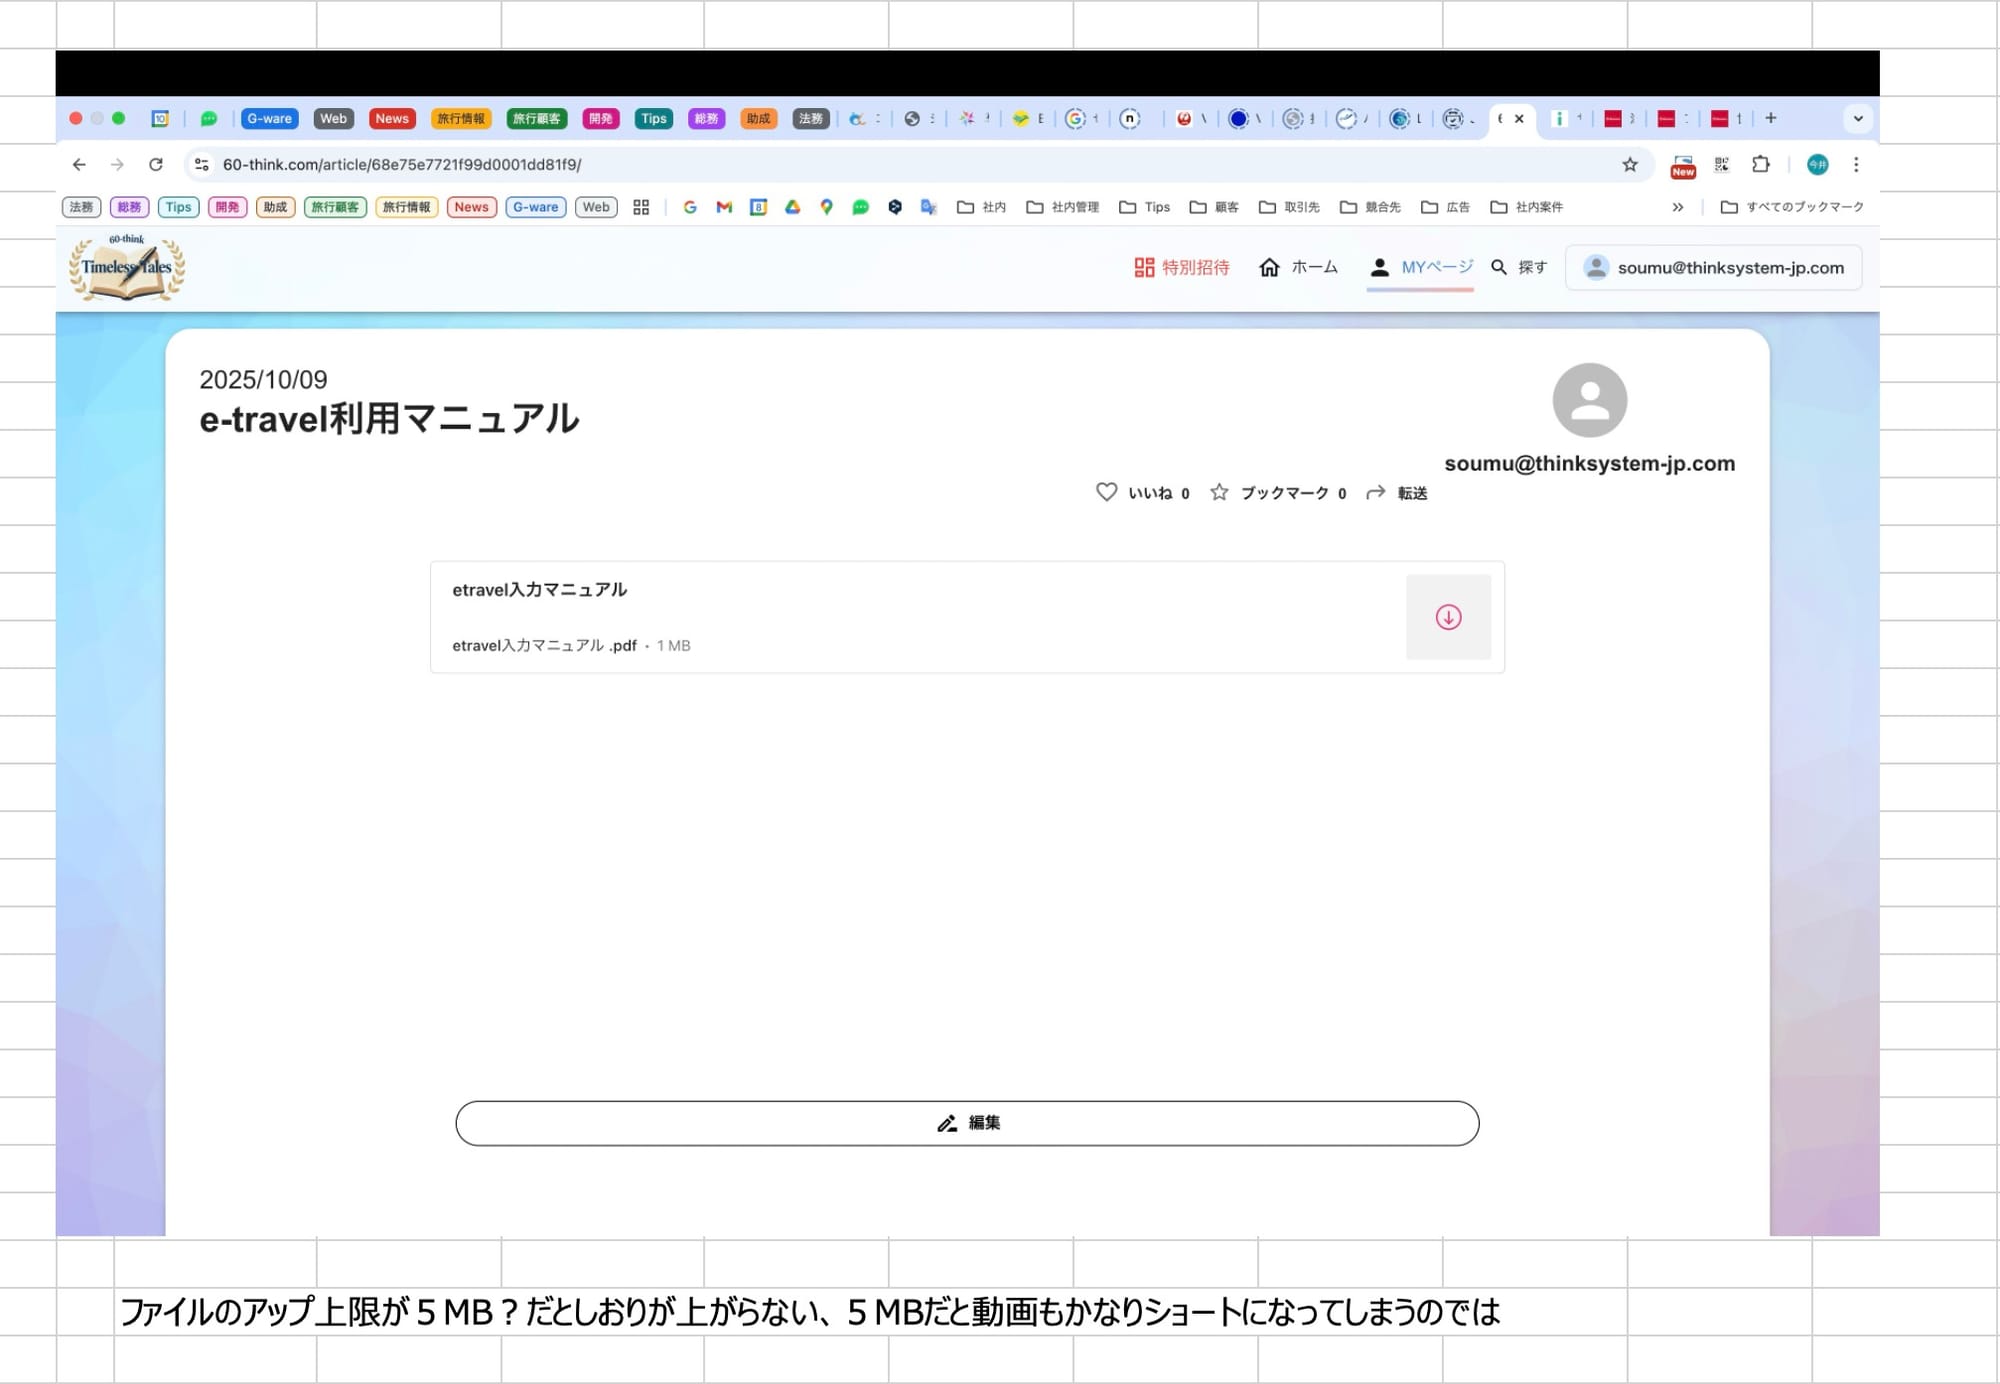The height and width of the screenshot is (1384, 2000).
Task: Open the 特別招待 menu item
Action: [x=1181, y=267]
